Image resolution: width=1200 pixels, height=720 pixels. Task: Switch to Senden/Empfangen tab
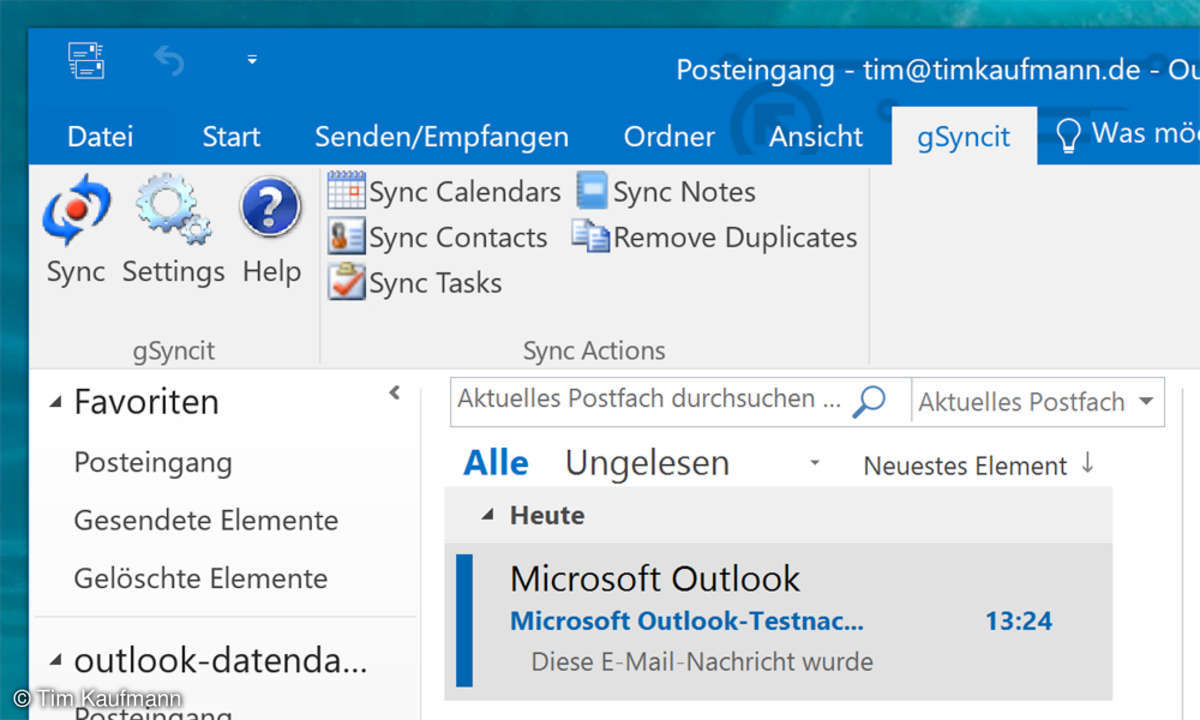point(442,136)
